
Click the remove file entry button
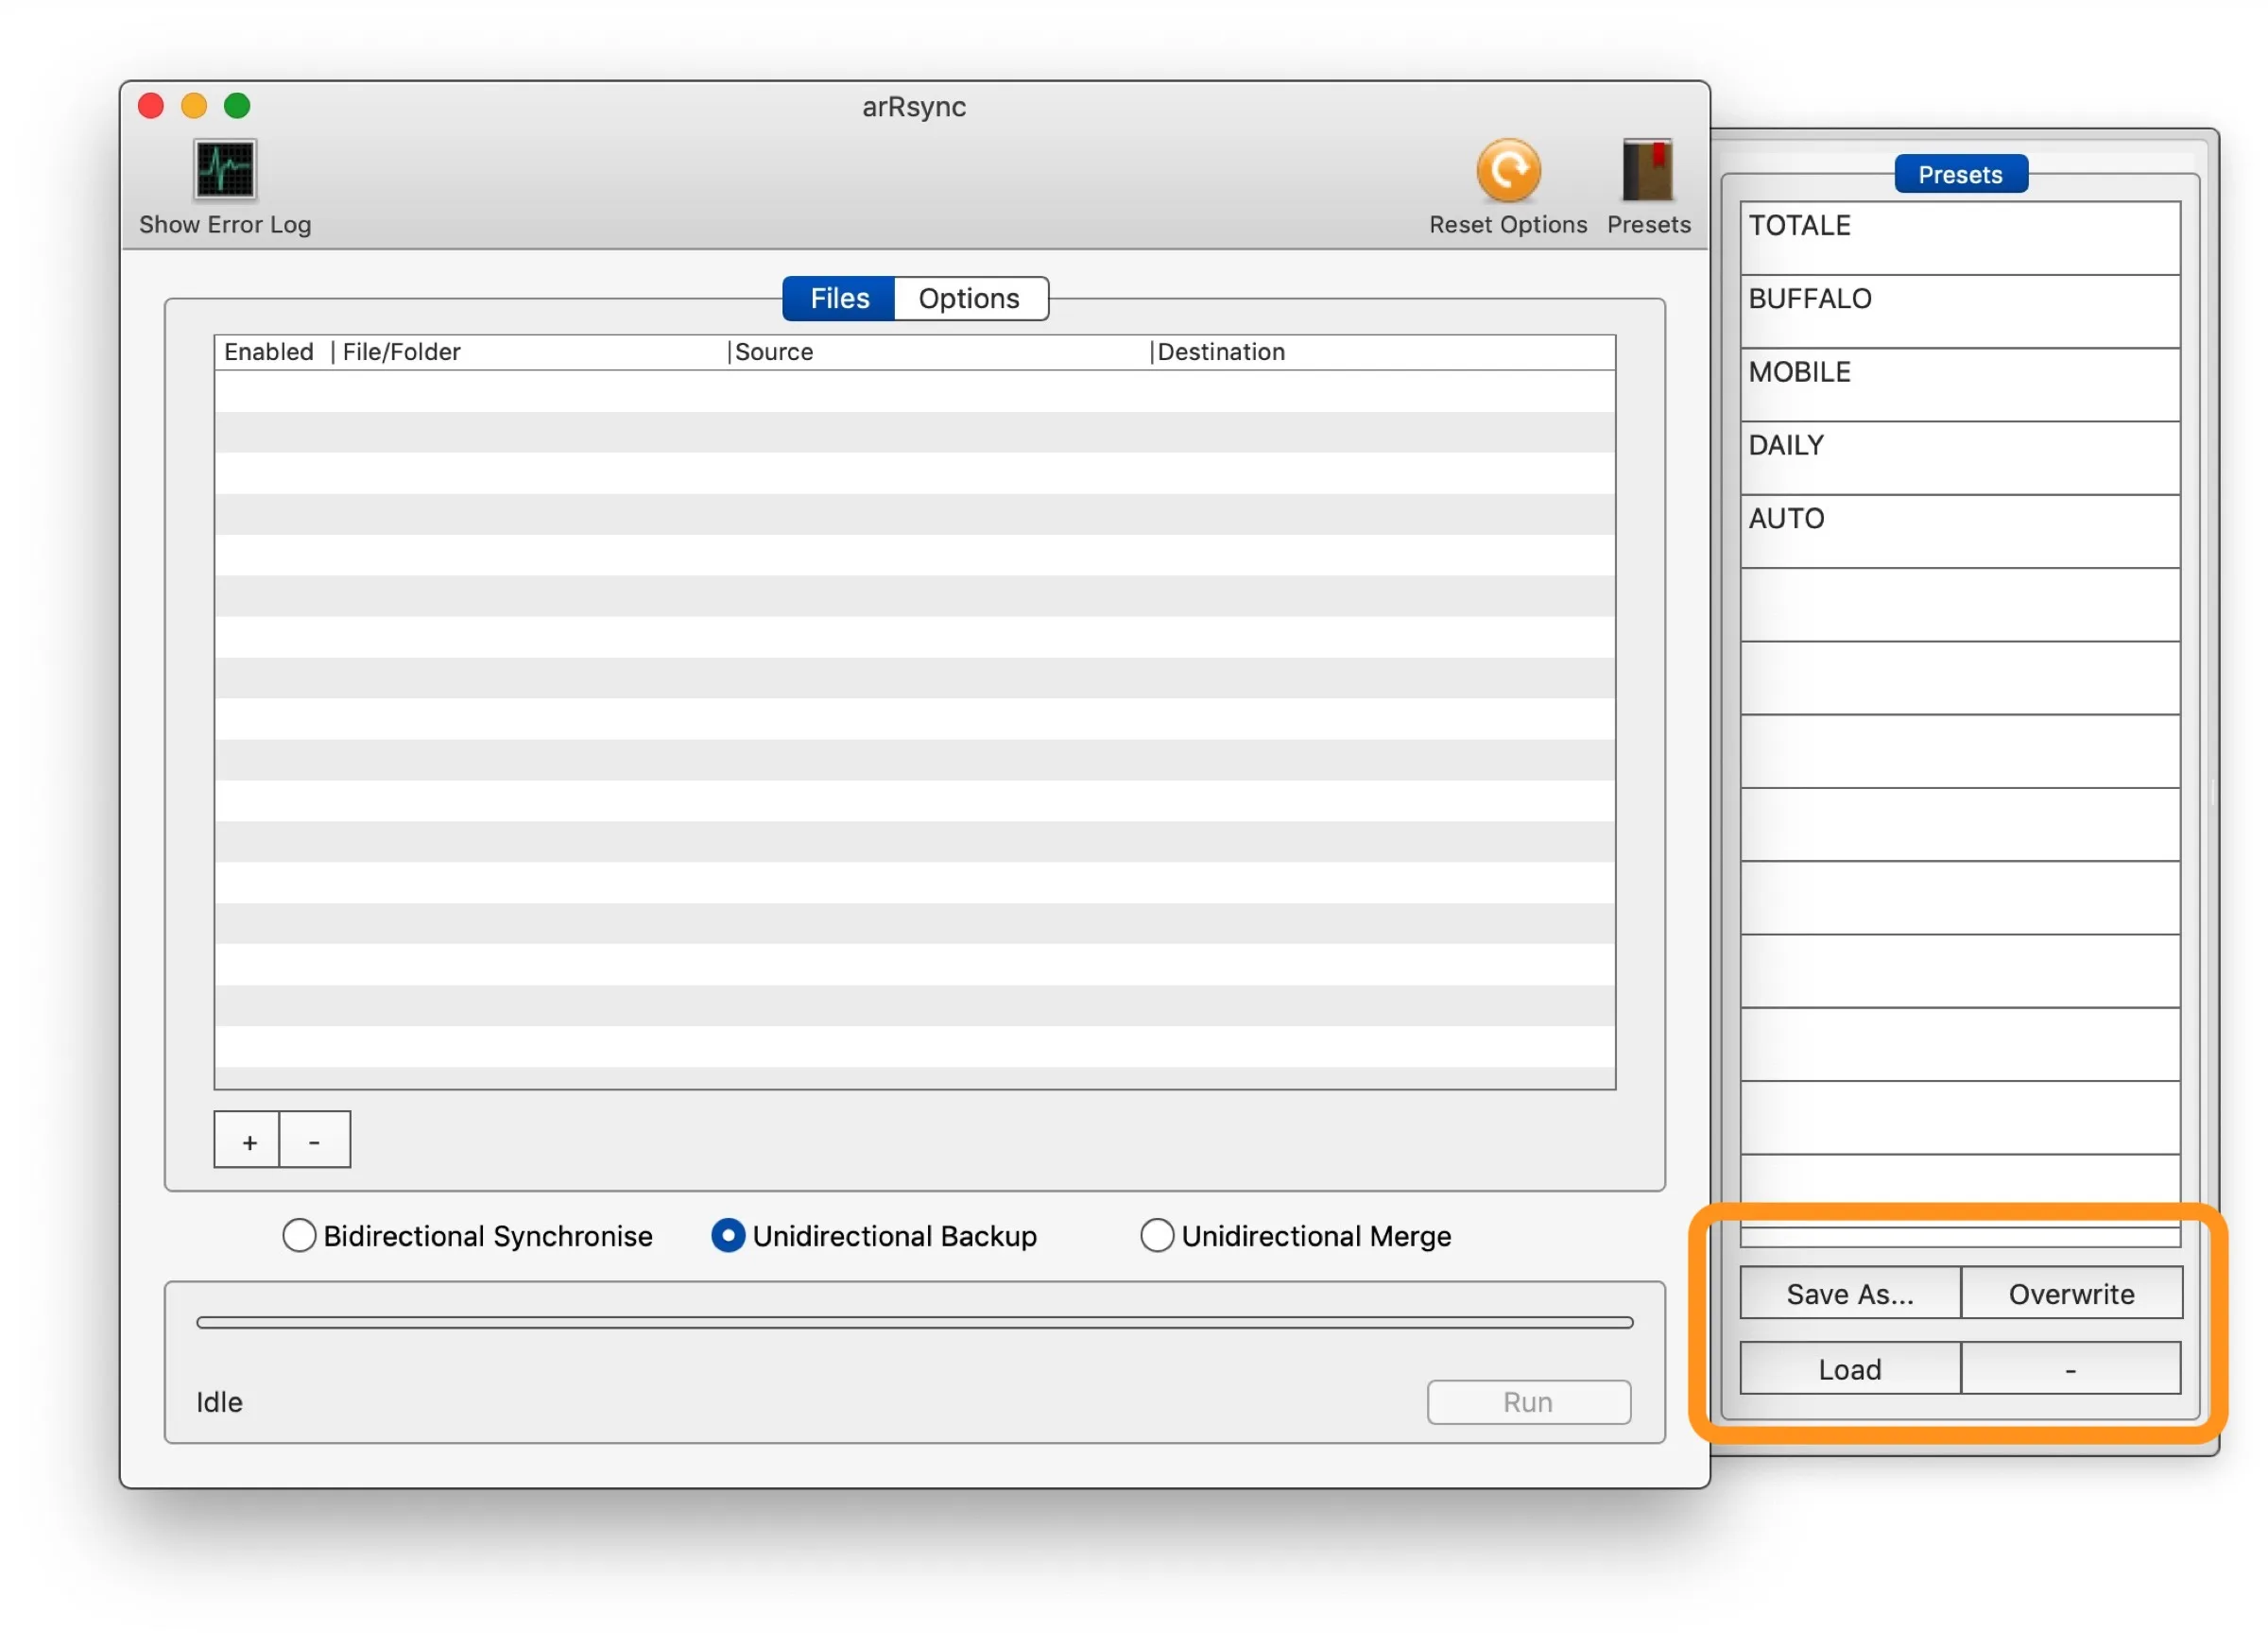(x=314, y=1141)
